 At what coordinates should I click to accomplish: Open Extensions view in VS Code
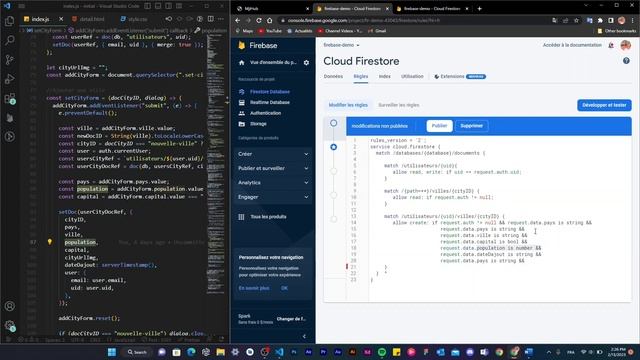(x=9, y=98)
